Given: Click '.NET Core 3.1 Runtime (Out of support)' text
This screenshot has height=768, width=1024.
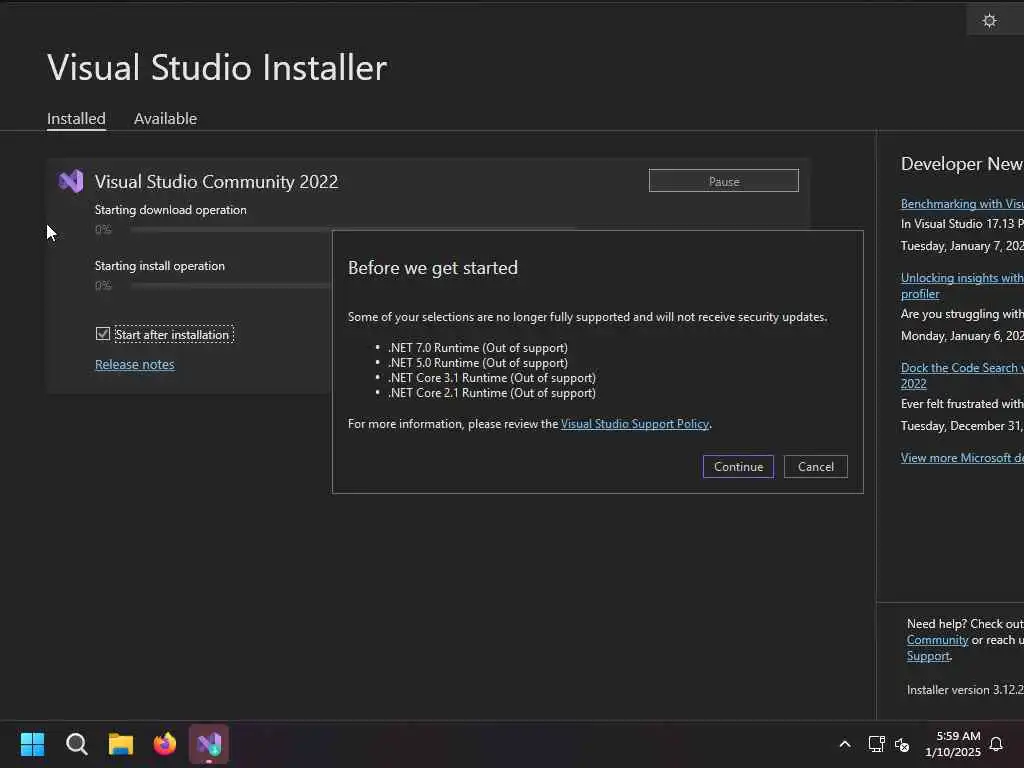Looking at the screenshot, I should [492, 378].
